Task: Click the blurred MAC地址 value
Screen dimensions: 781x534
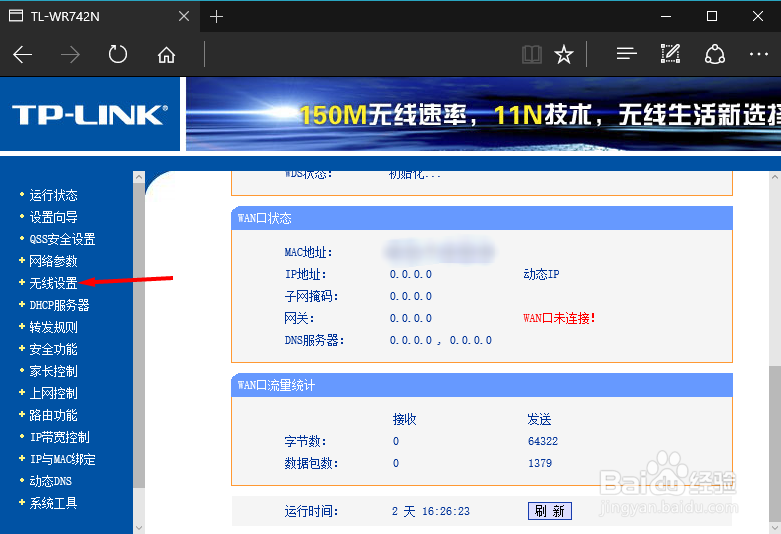Action: [x=439, y=252]
